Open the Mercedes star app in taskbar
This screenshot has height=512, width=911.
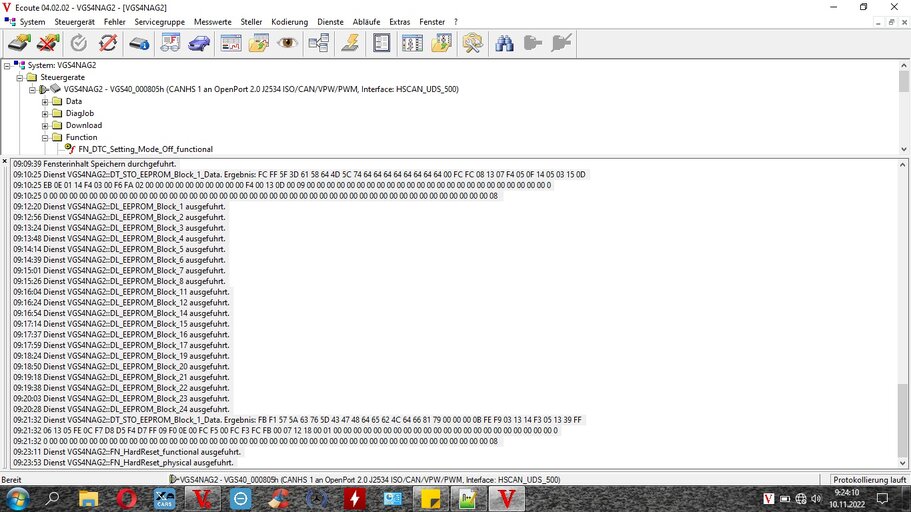[x=317, y=499]
